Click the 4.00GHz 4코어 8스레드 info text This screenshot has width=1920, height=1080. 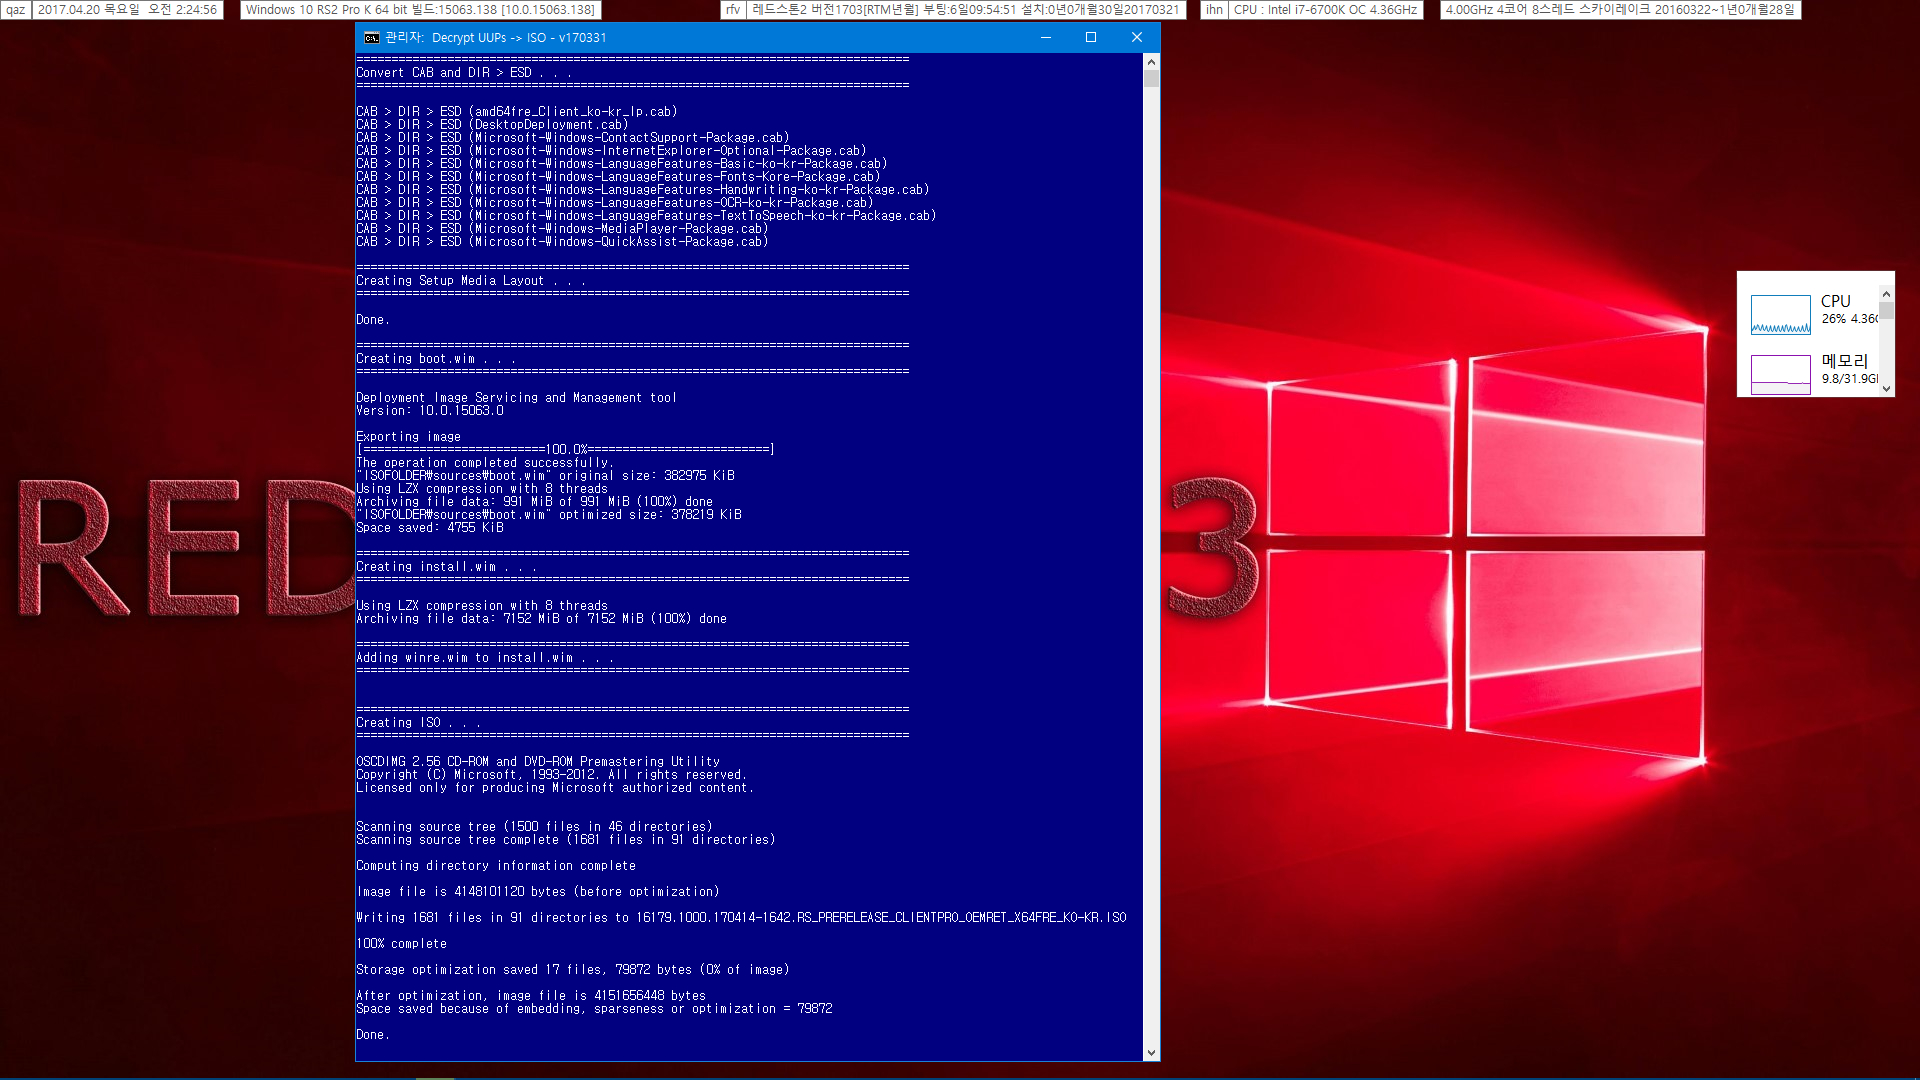pyautogui.click(x=1620, y=10)
